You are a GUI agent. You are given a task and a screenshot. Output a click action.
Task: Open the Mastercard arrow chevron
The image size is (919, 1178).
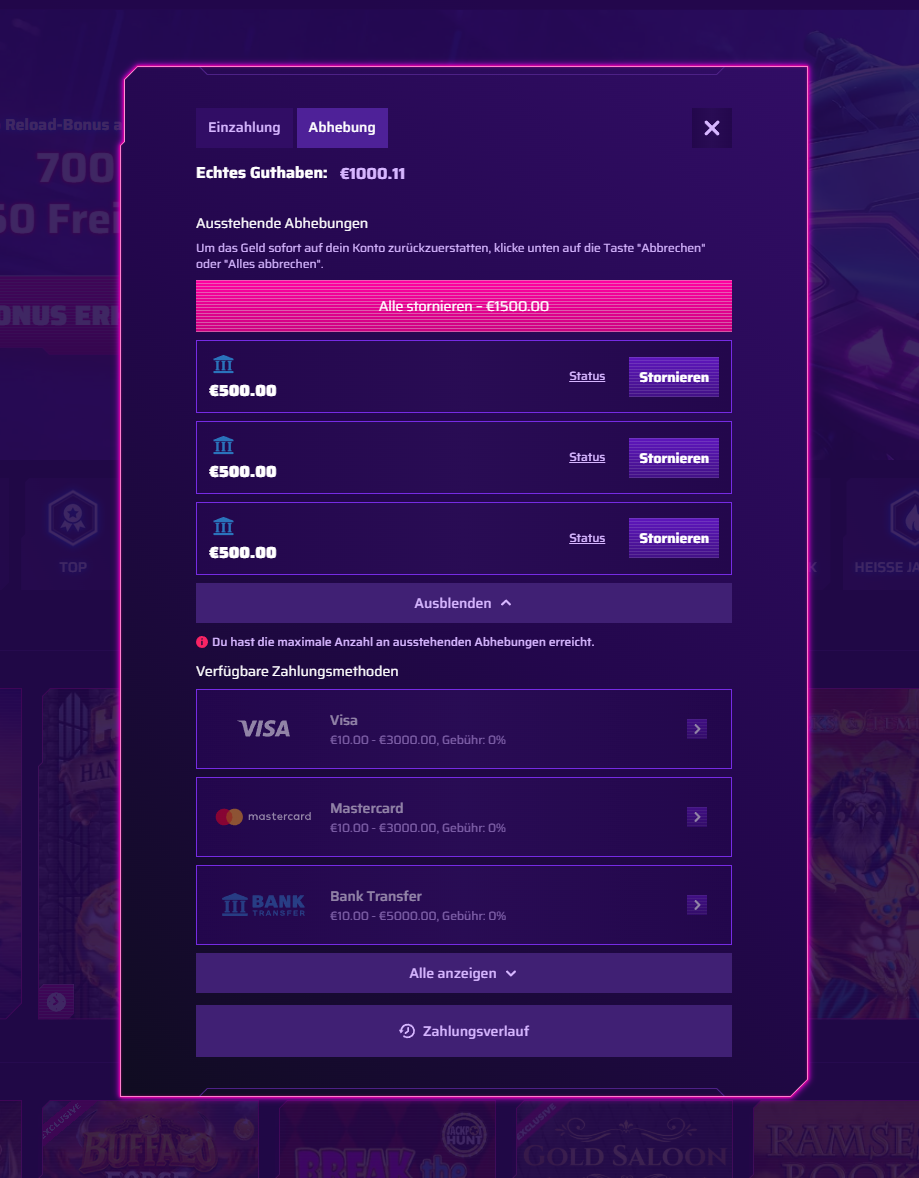(x=697, y=817)
